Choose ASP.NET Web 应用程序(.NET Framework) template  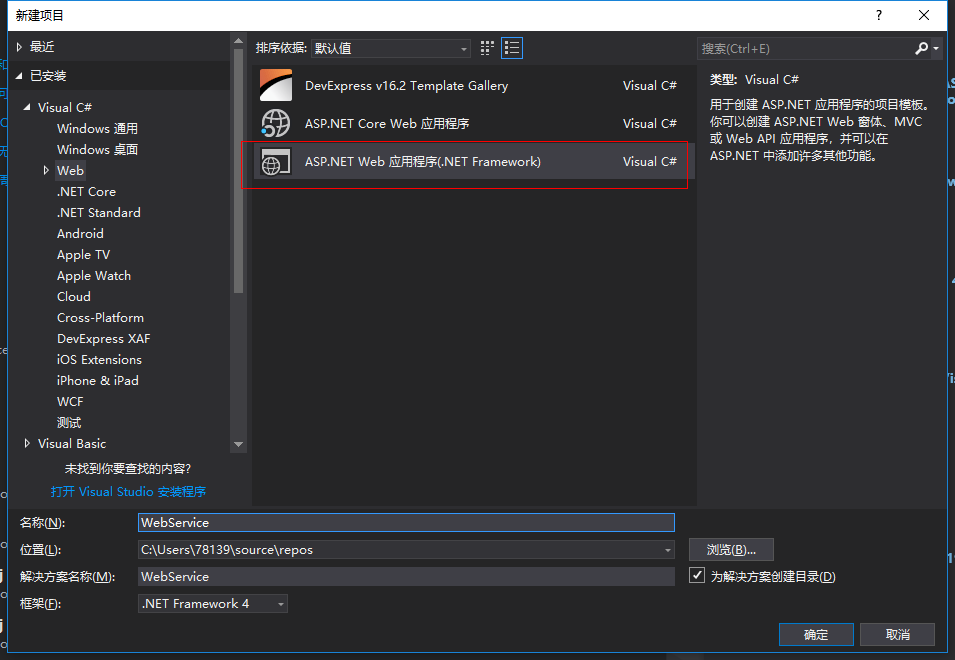[x=473, y=161]
